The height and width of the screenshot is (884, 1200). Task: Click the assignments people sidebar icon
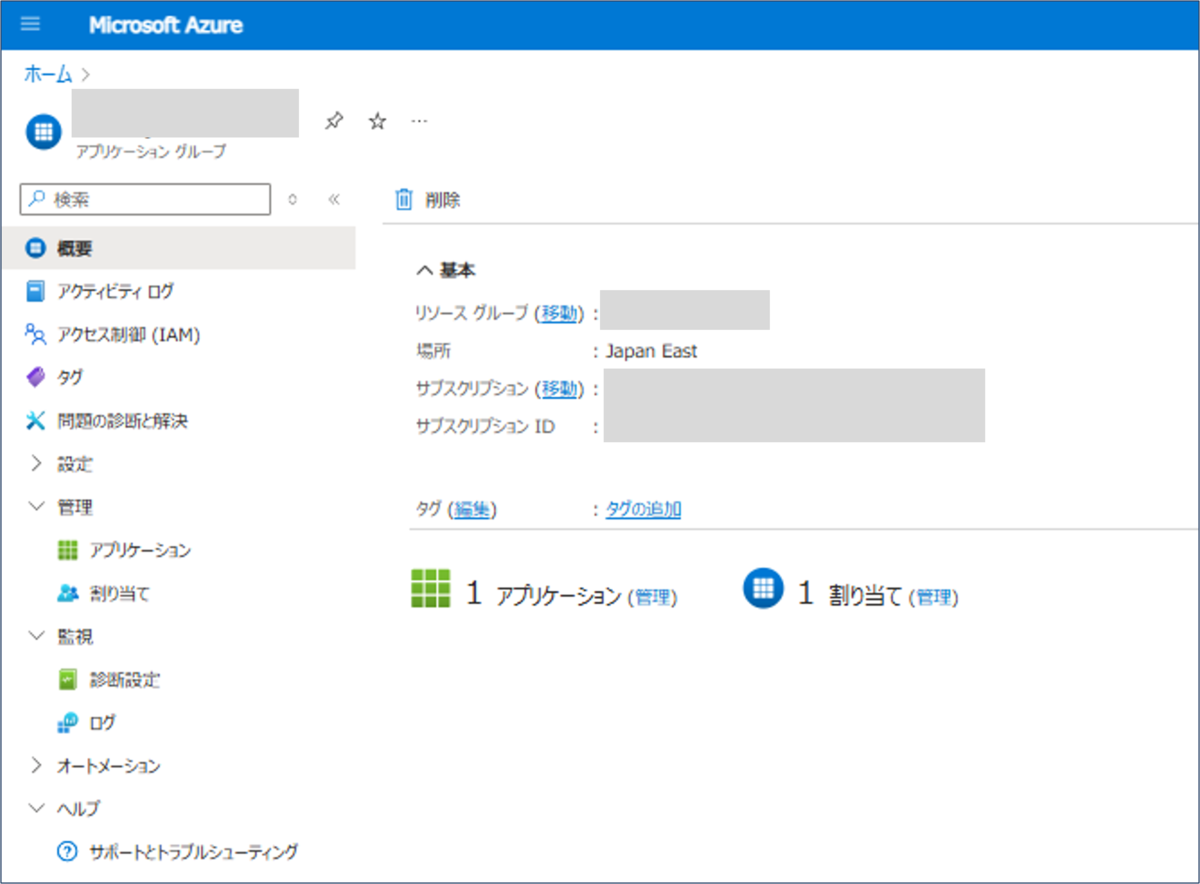[68, 593]
